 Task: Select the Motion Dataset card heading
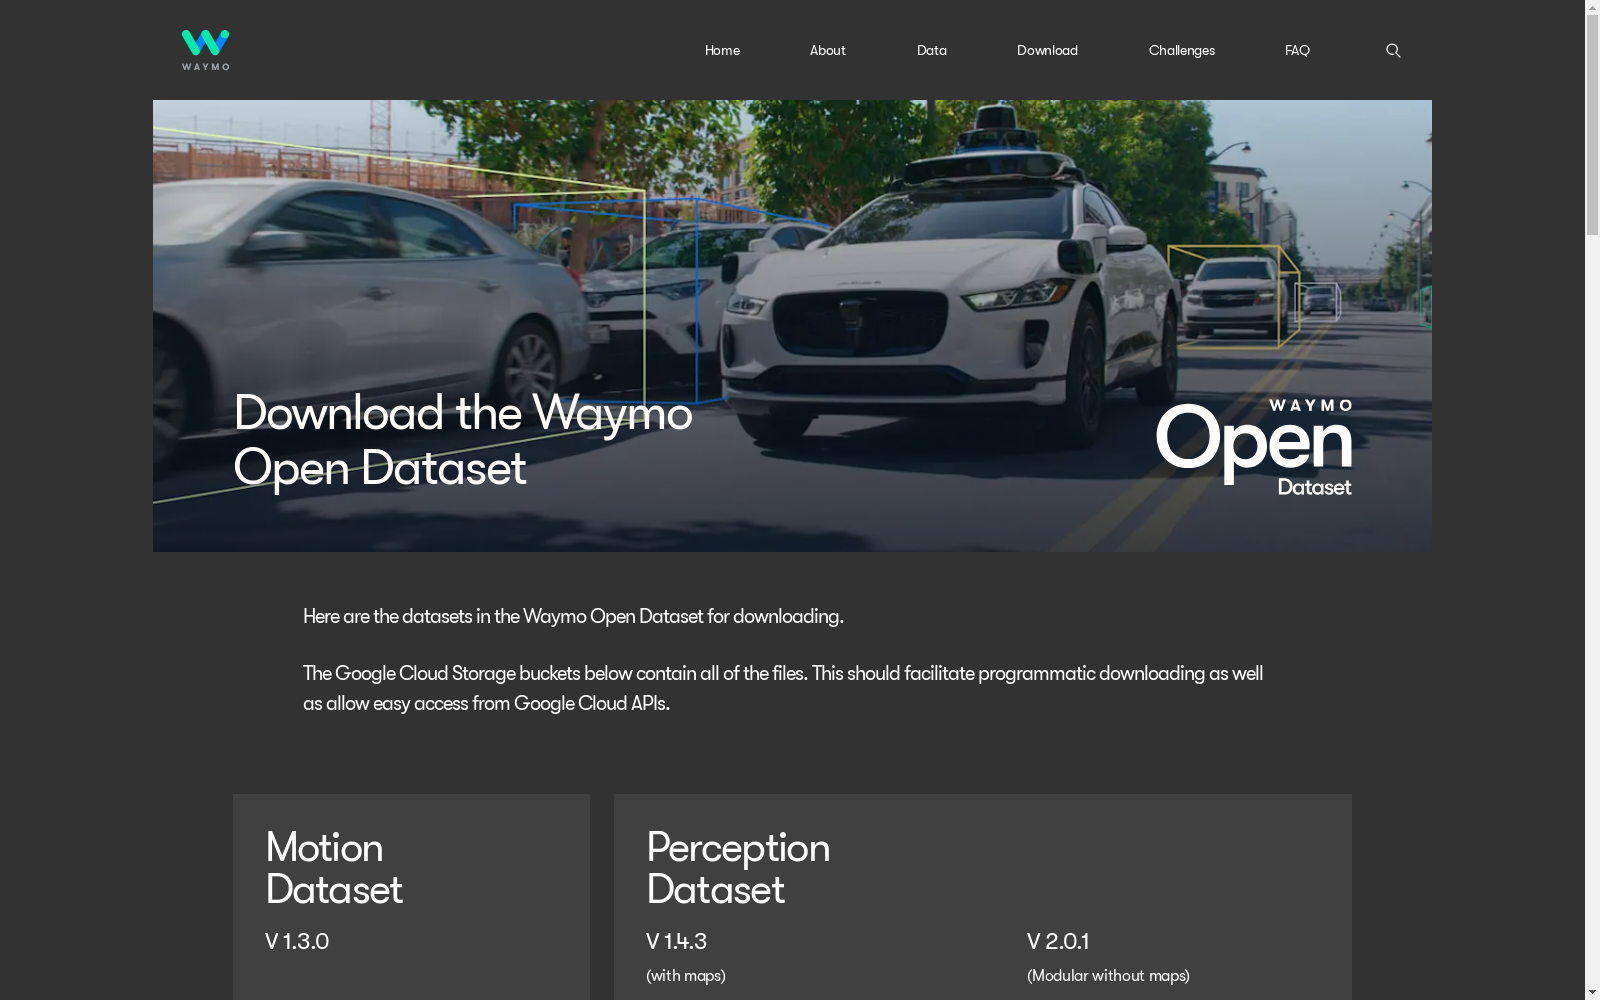pos(334,869)
